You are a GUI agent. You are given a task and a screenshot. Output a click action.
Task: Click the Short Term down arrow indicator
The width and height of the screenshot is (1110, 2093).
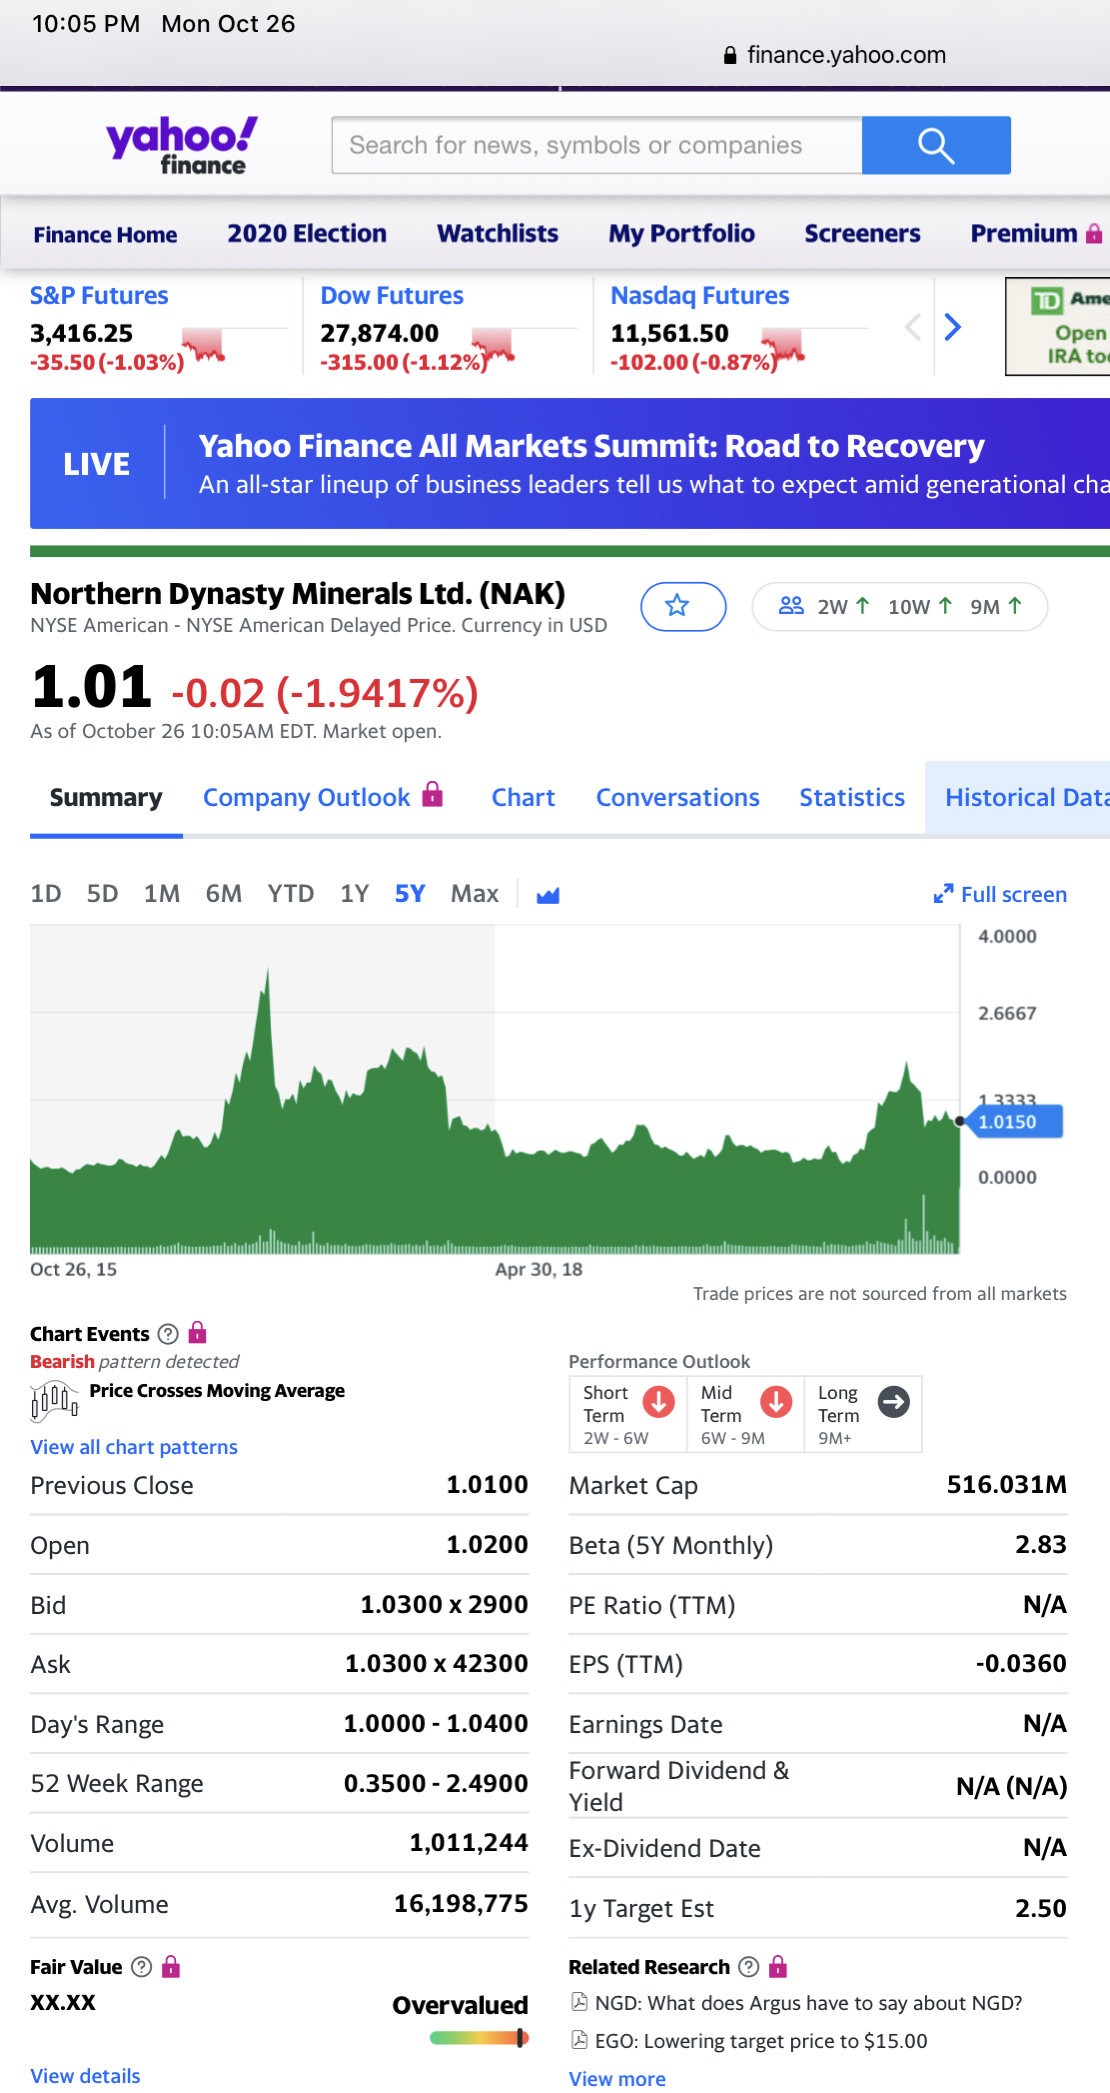coord(658,1402)
